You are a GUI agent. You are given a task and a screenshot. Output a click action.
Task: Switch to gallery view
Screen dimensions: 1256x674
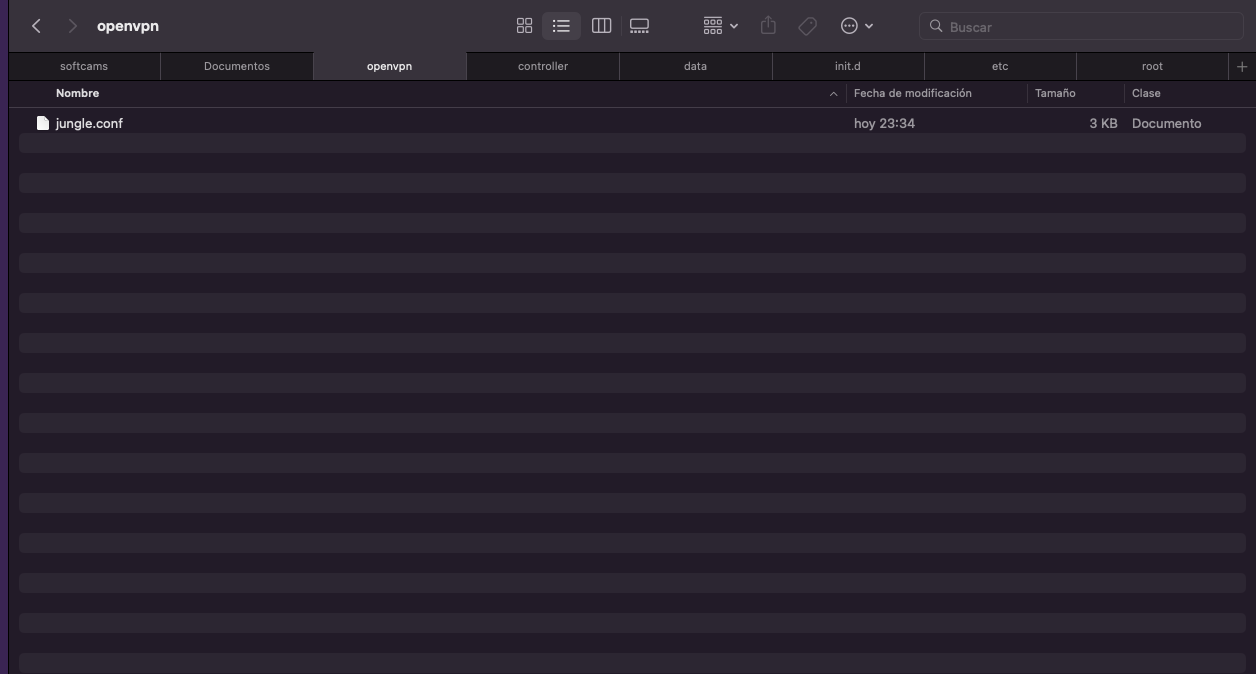[639, 26]
